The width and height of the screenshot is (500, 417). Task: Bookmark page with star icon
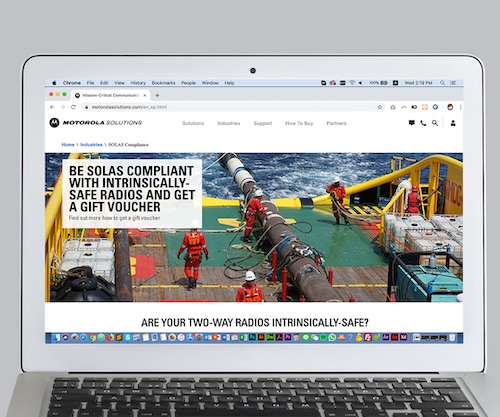coord(380,107)
